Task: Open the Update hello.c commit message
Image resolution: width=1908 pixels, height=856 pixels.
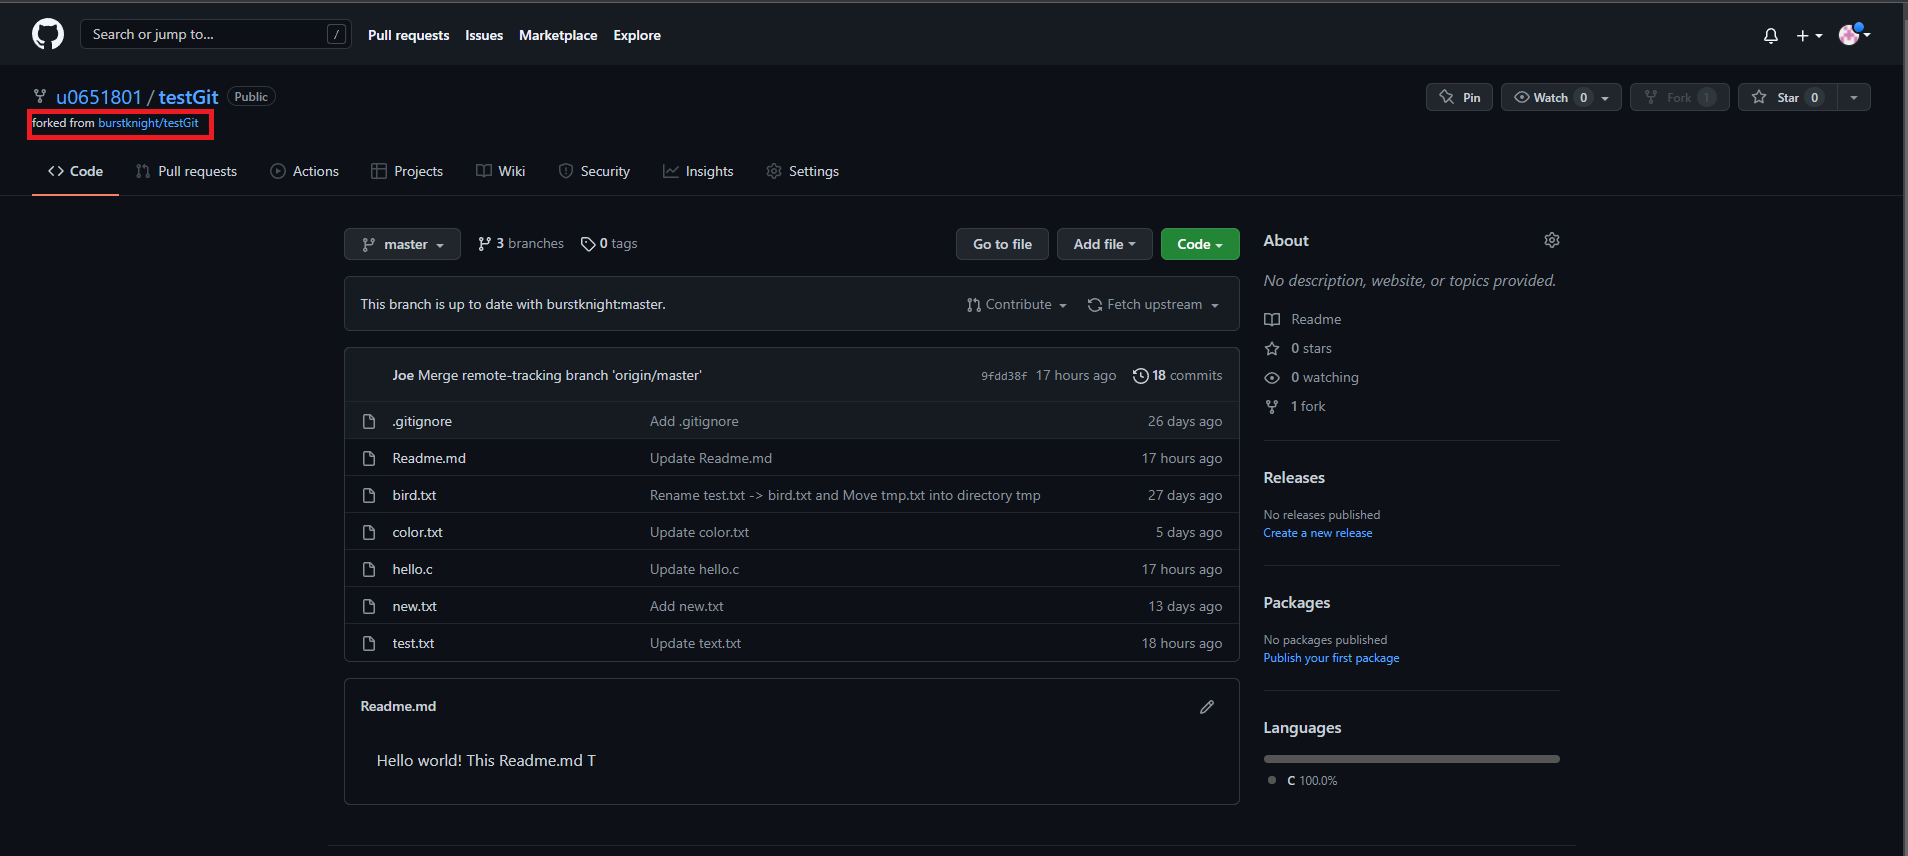Action: click(694, 569)
